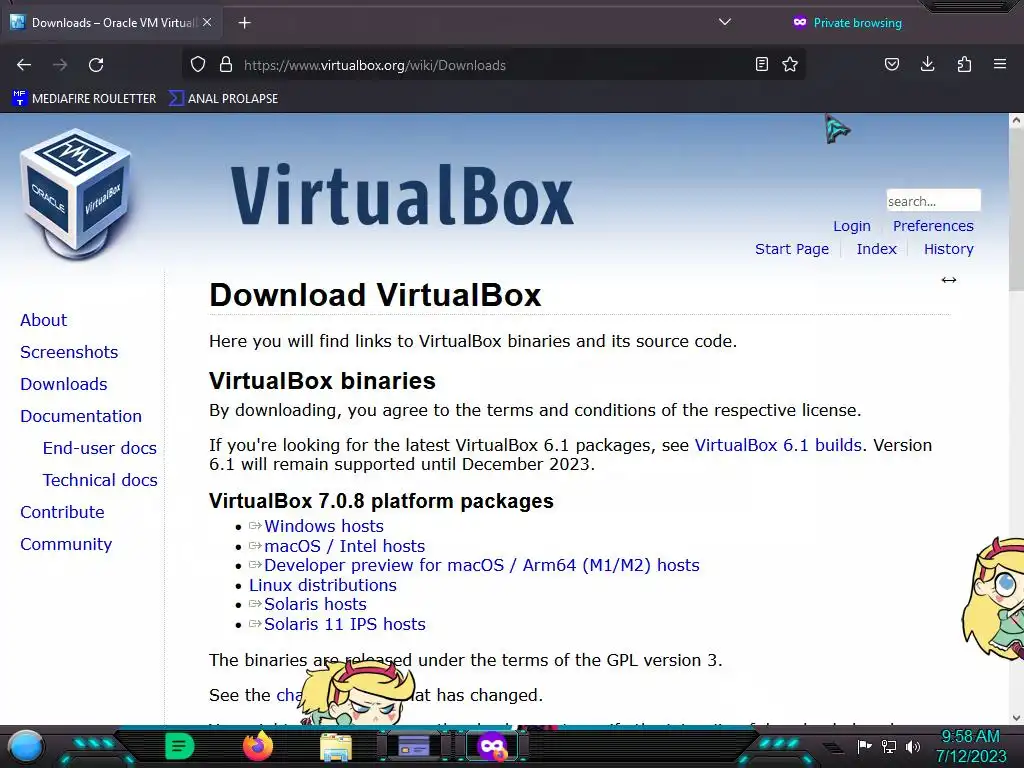Open the tracking protection shield icon
This screenshot has height=768, width=1024.
click(x=198, y=65)
